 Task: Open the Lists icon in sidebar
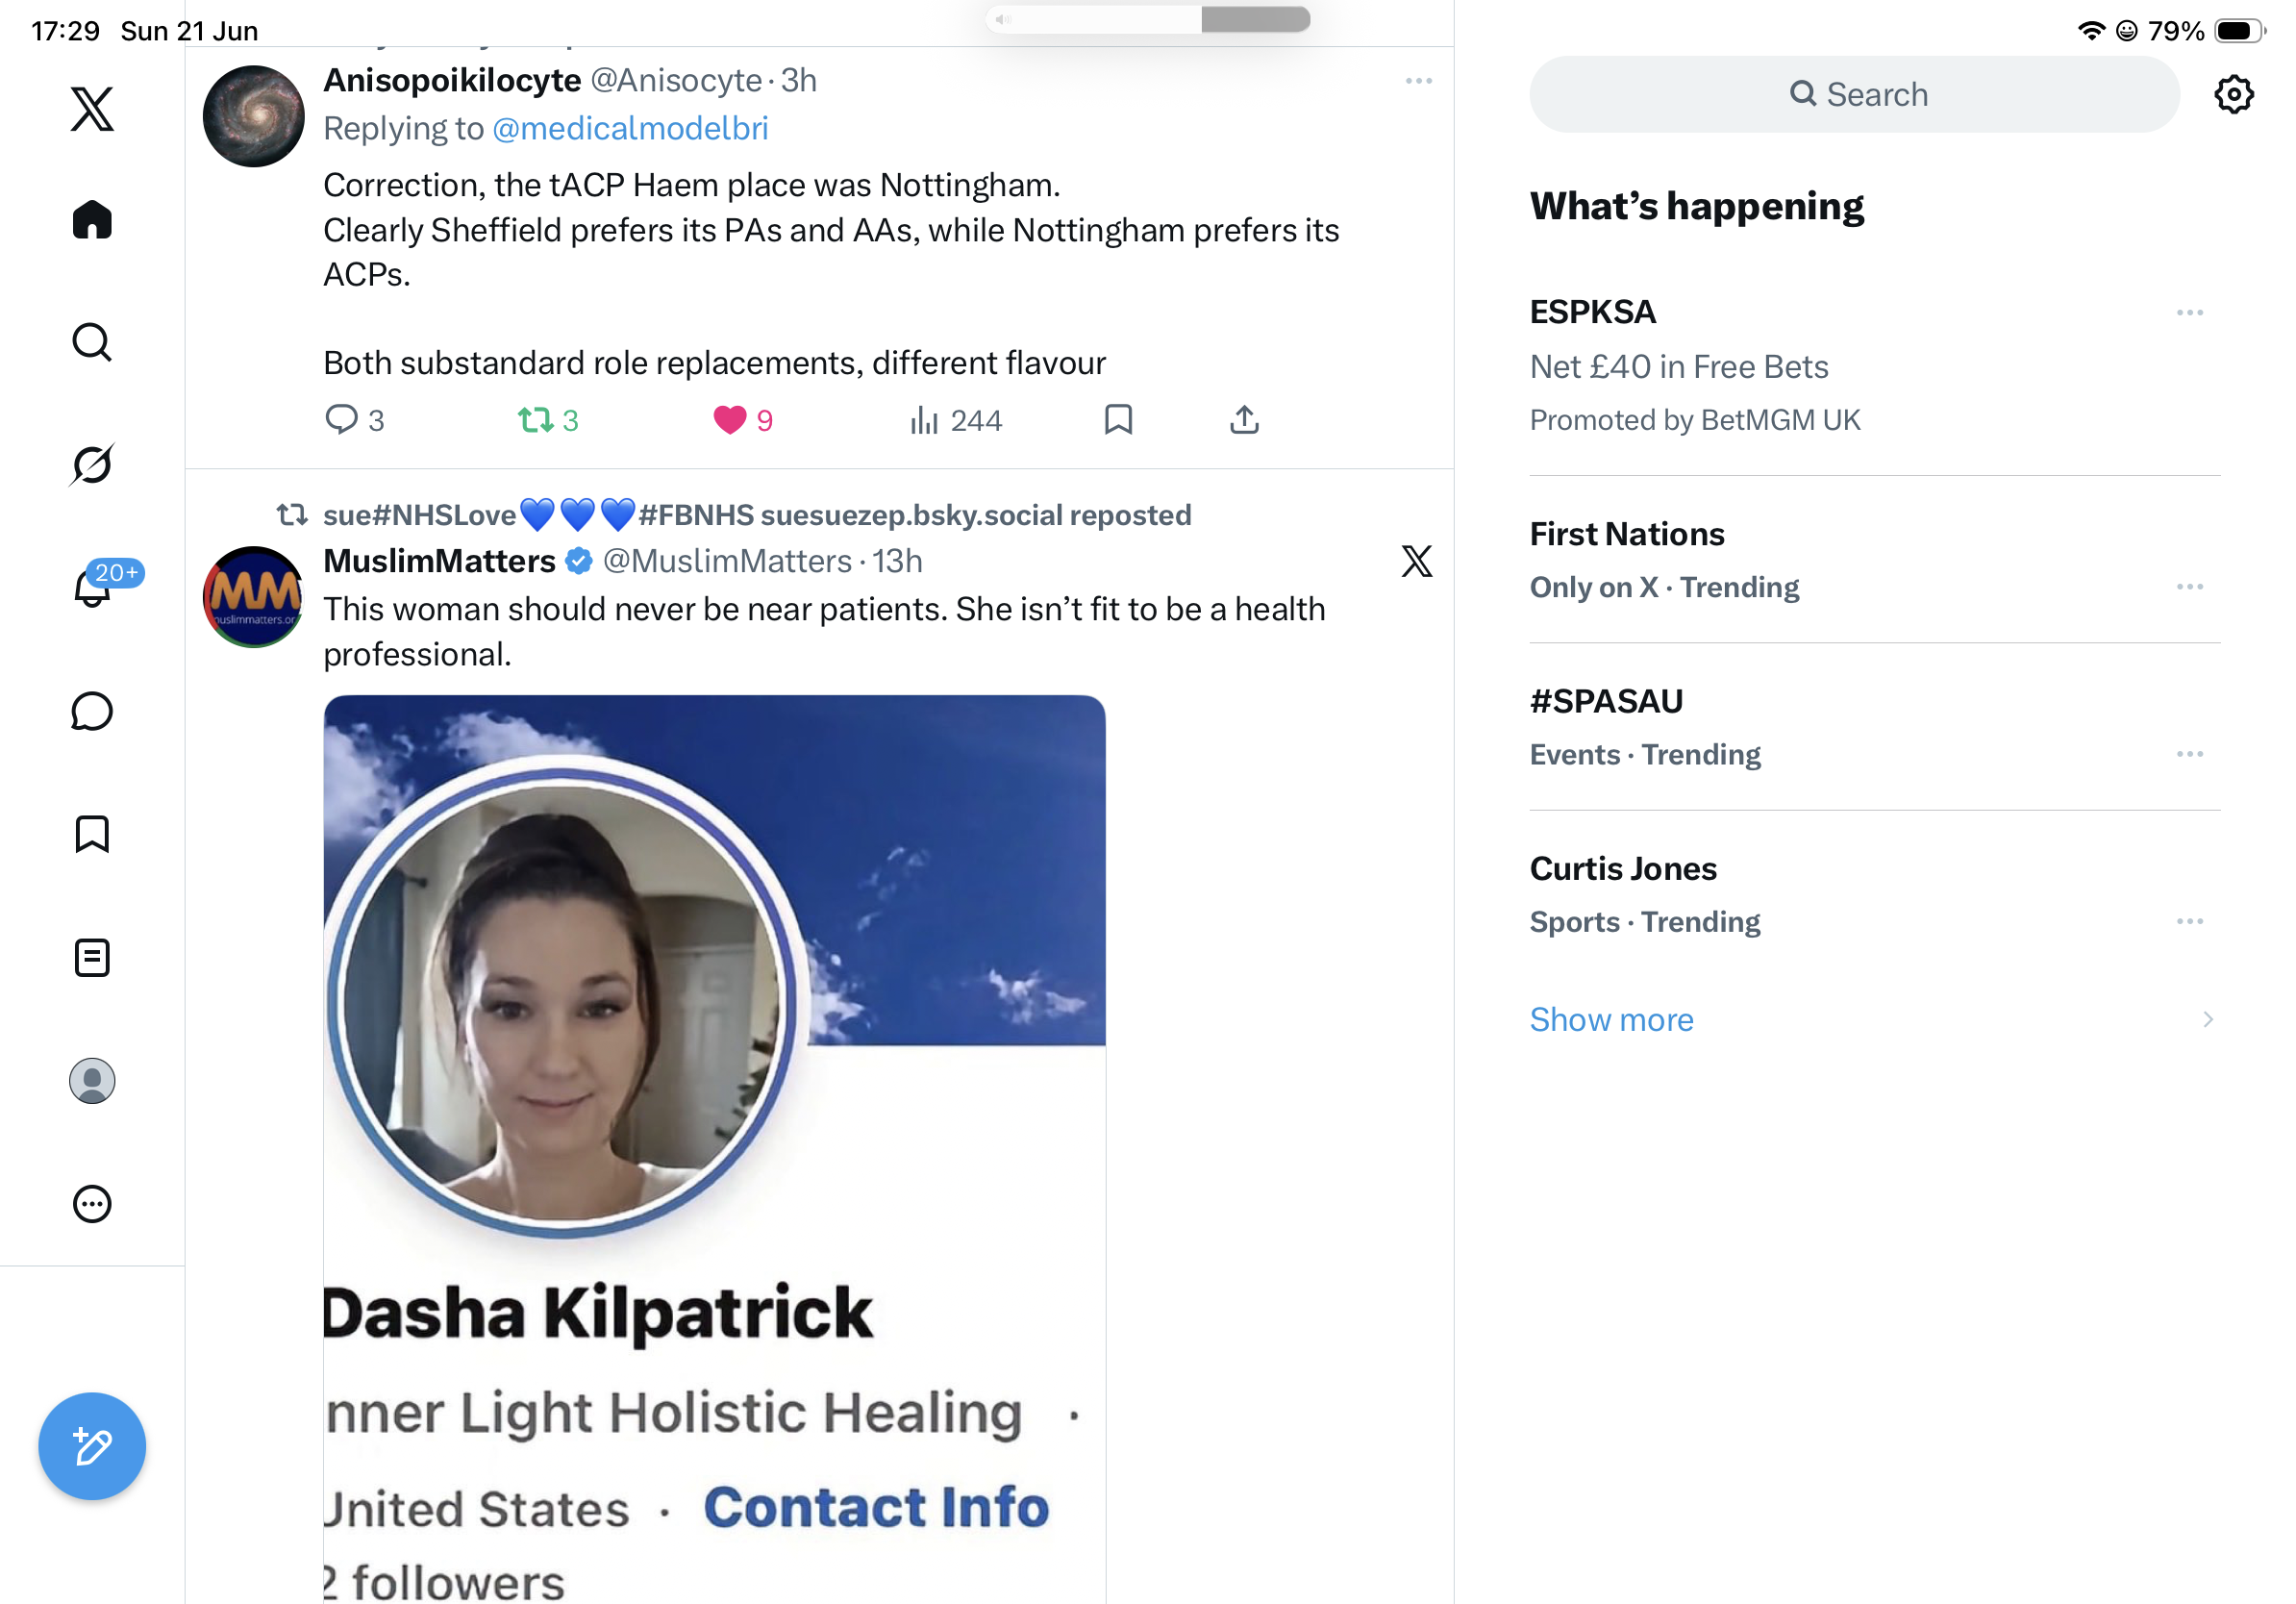coord(92,958)
